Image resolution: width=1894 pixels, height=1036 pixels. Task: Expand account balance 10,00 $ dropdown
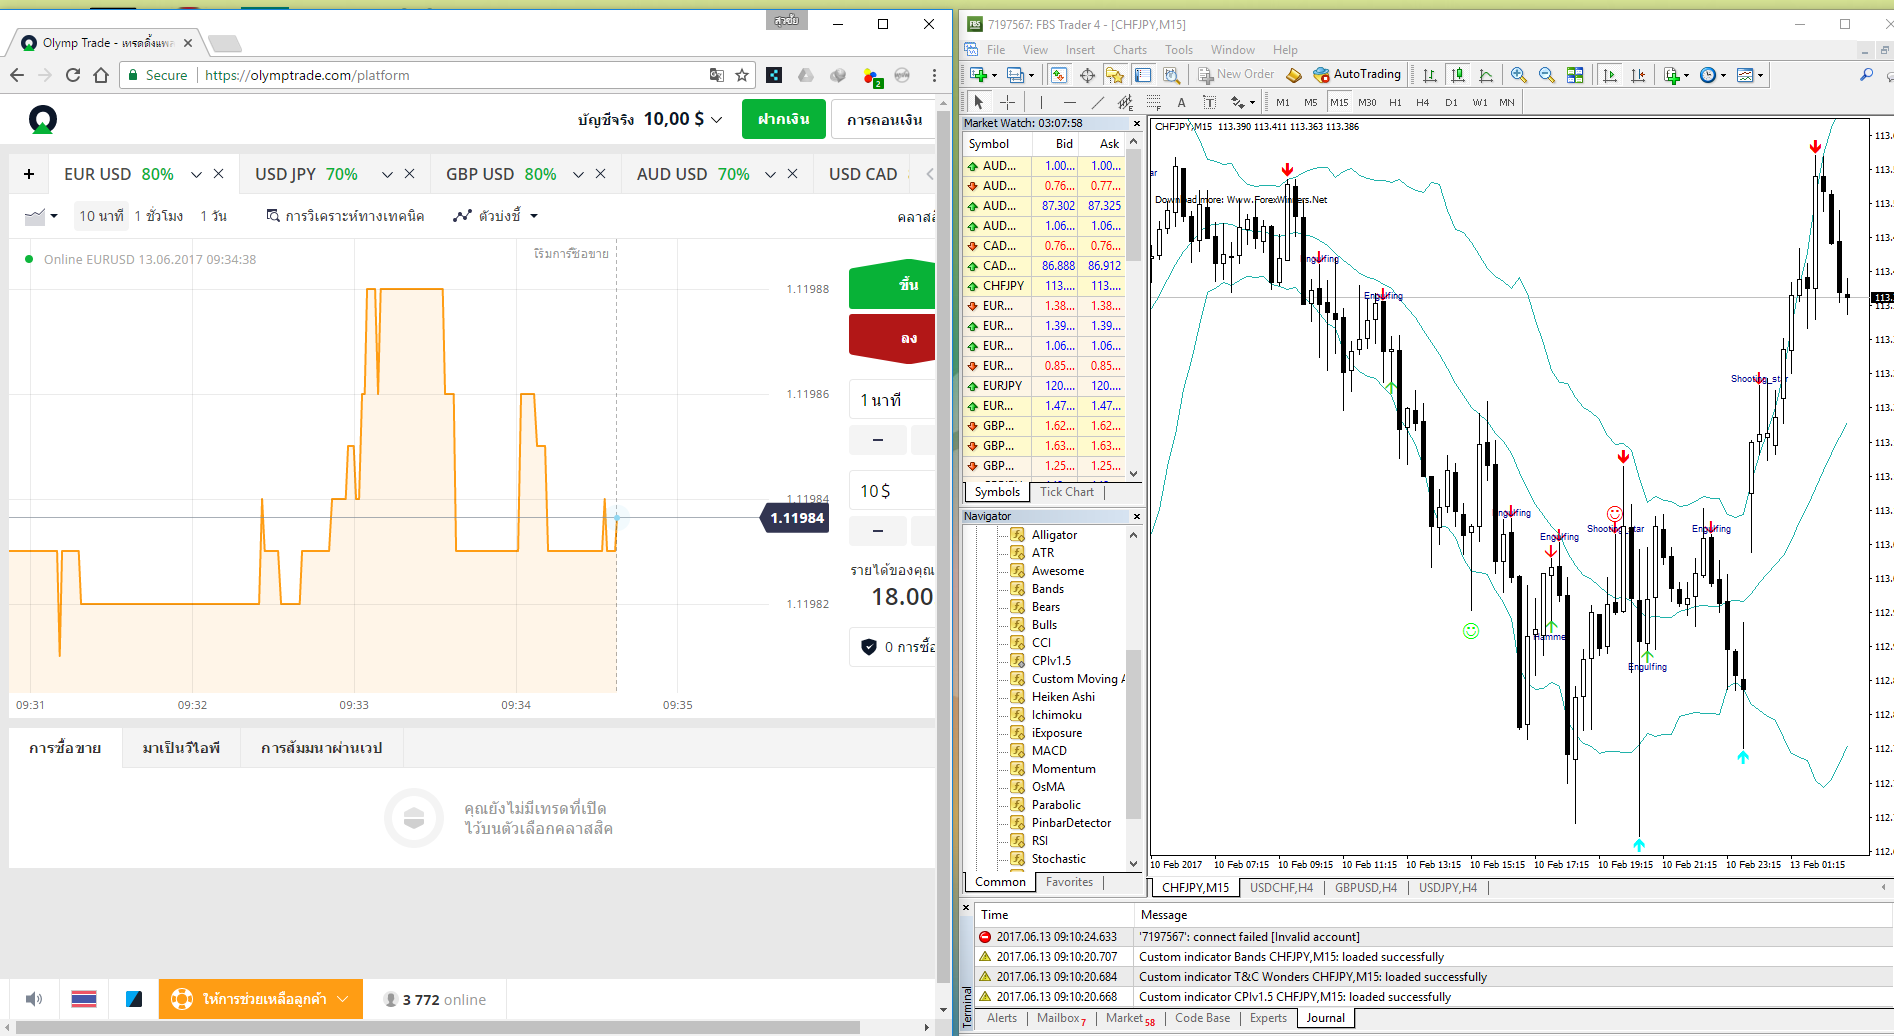(x=716, y=119)
